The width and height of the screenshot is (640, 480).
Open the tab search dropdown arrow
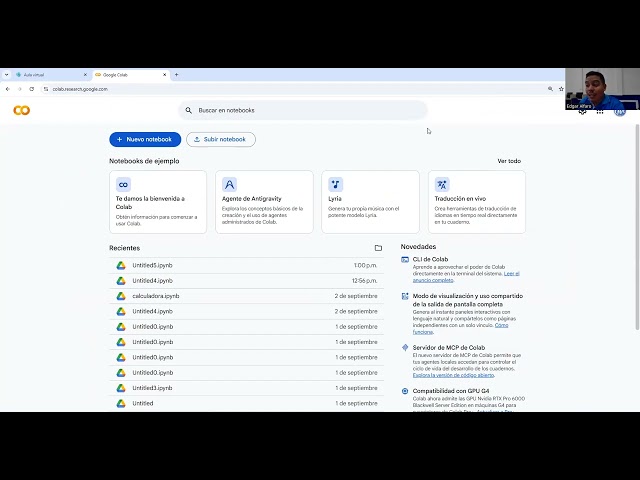(x=7, y=75)
